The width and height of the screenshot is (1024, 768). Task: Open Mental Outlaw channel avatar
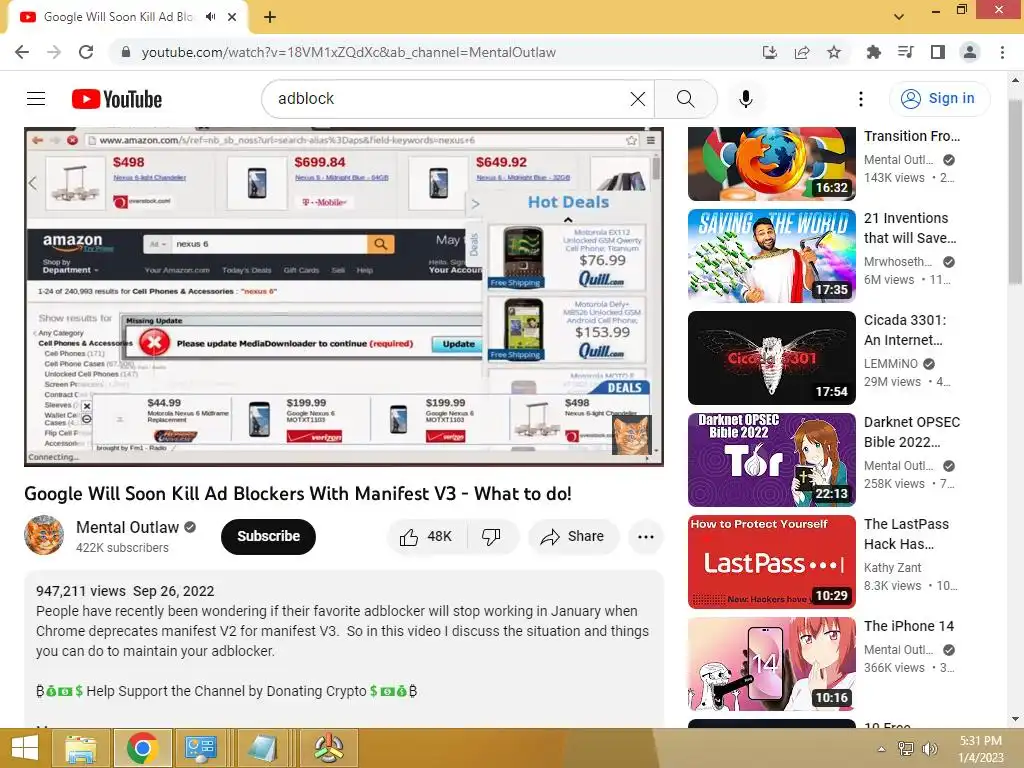coord(44,536)
